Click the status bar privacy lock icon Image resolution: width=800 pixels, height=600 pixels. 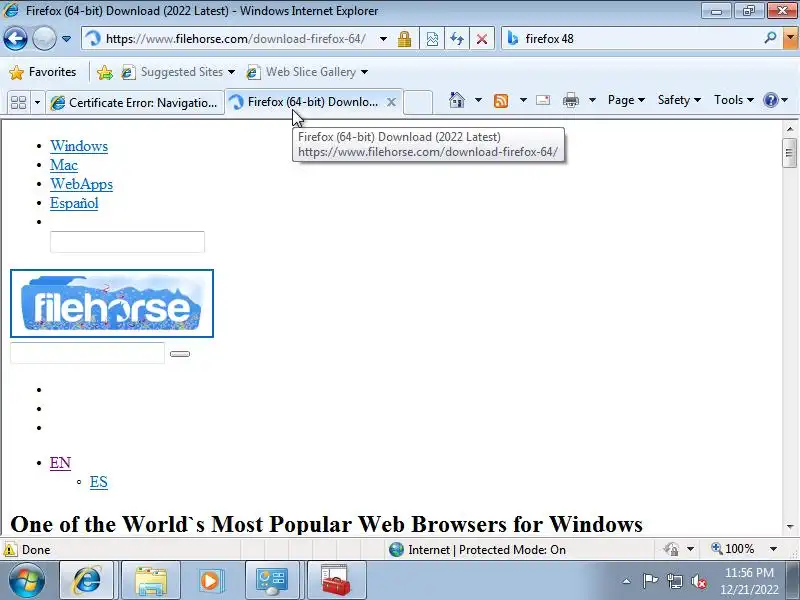pyautogui.click(x=671, y=549)
